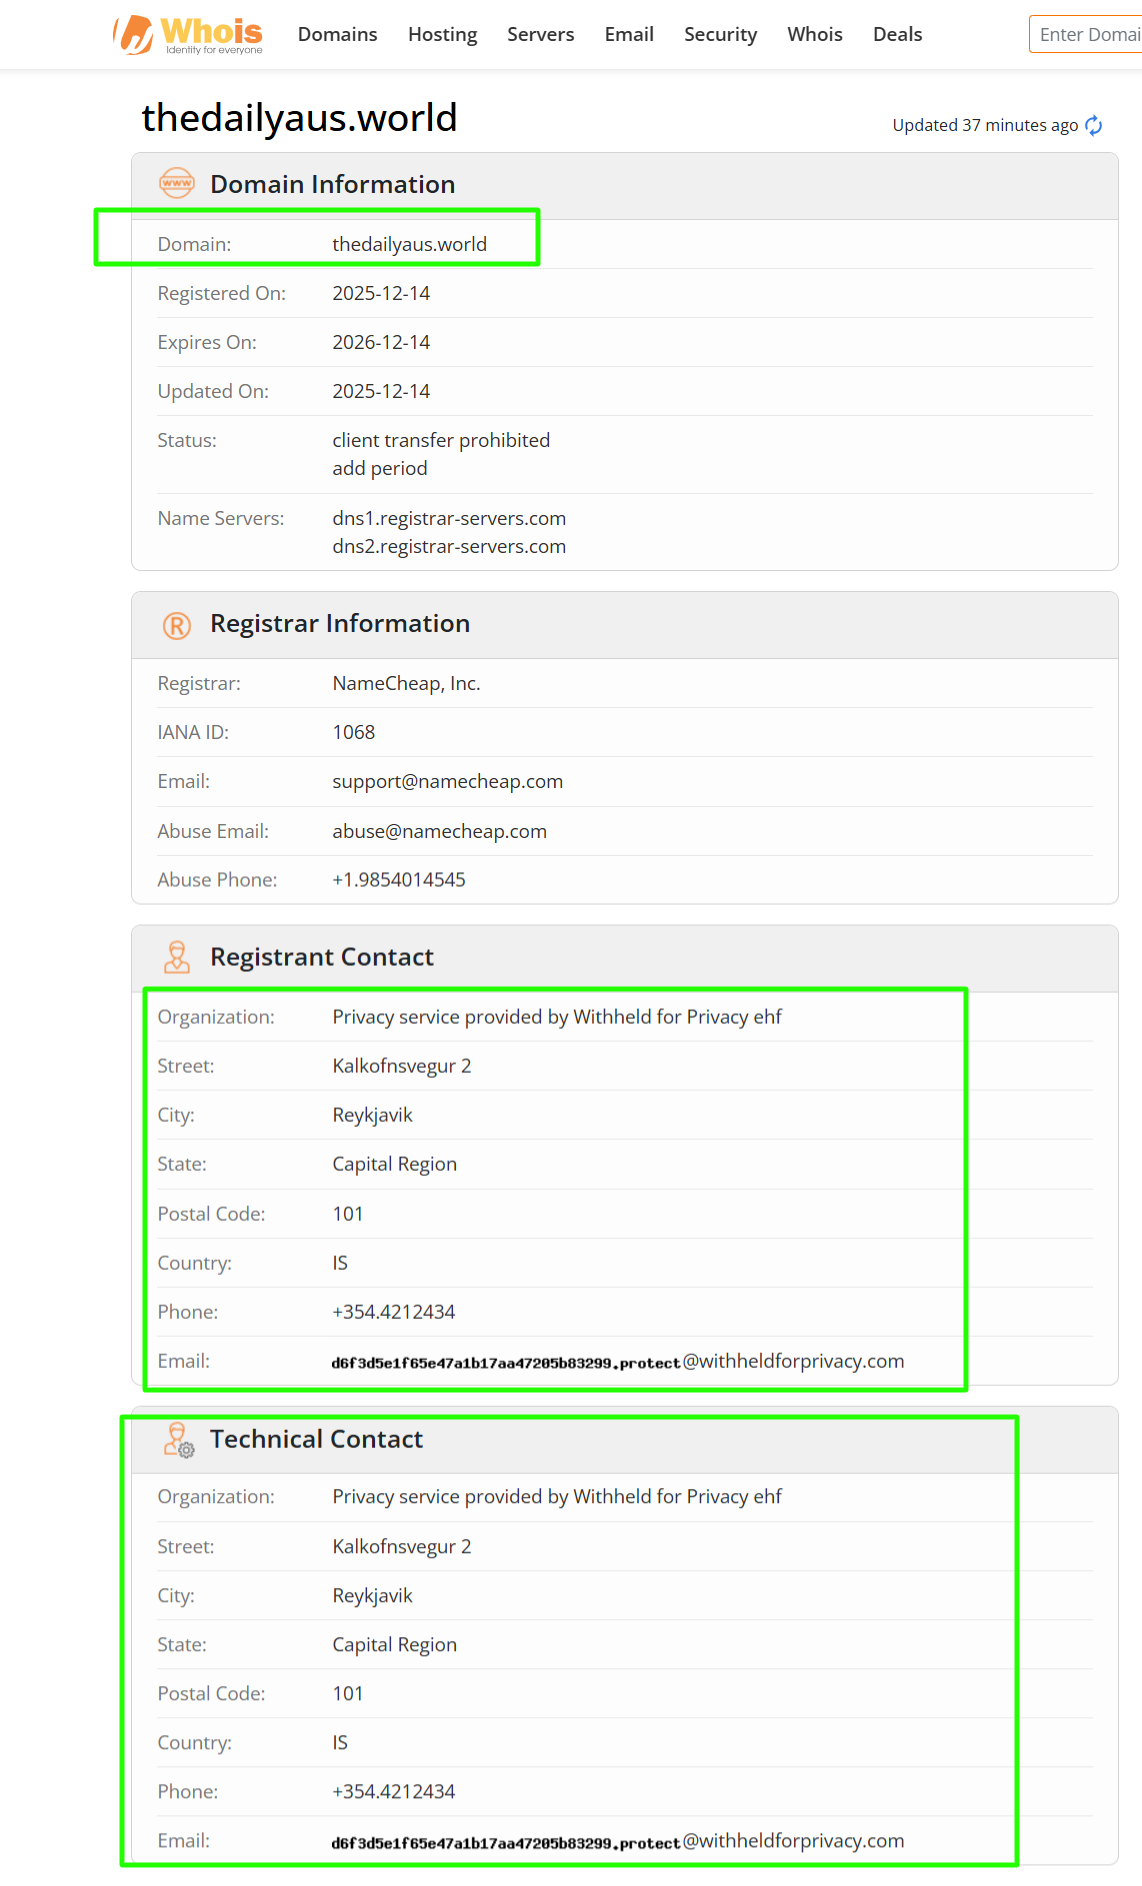Focus the Enter Domain search field
1142x1886 pixels.
[x=1088, y=35]
